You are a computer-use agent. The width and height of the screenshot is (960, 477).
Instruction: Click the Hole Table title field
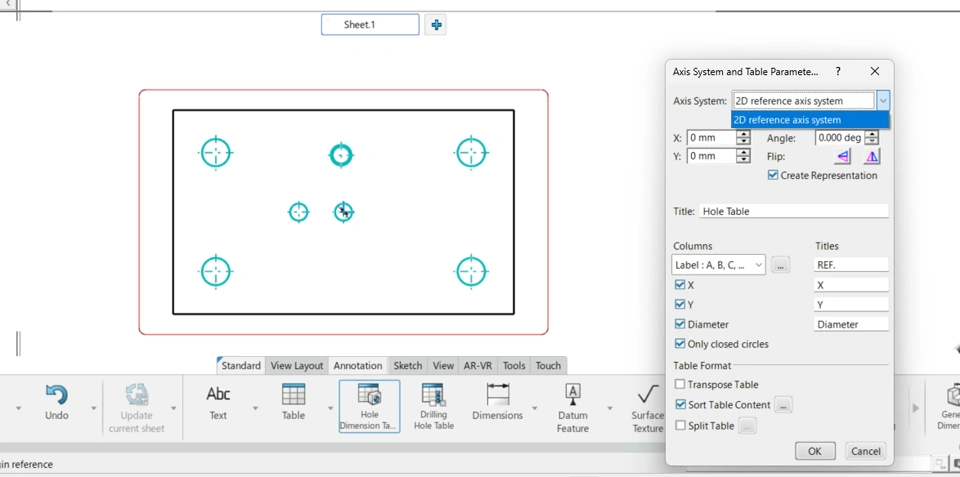pos(793,211)
